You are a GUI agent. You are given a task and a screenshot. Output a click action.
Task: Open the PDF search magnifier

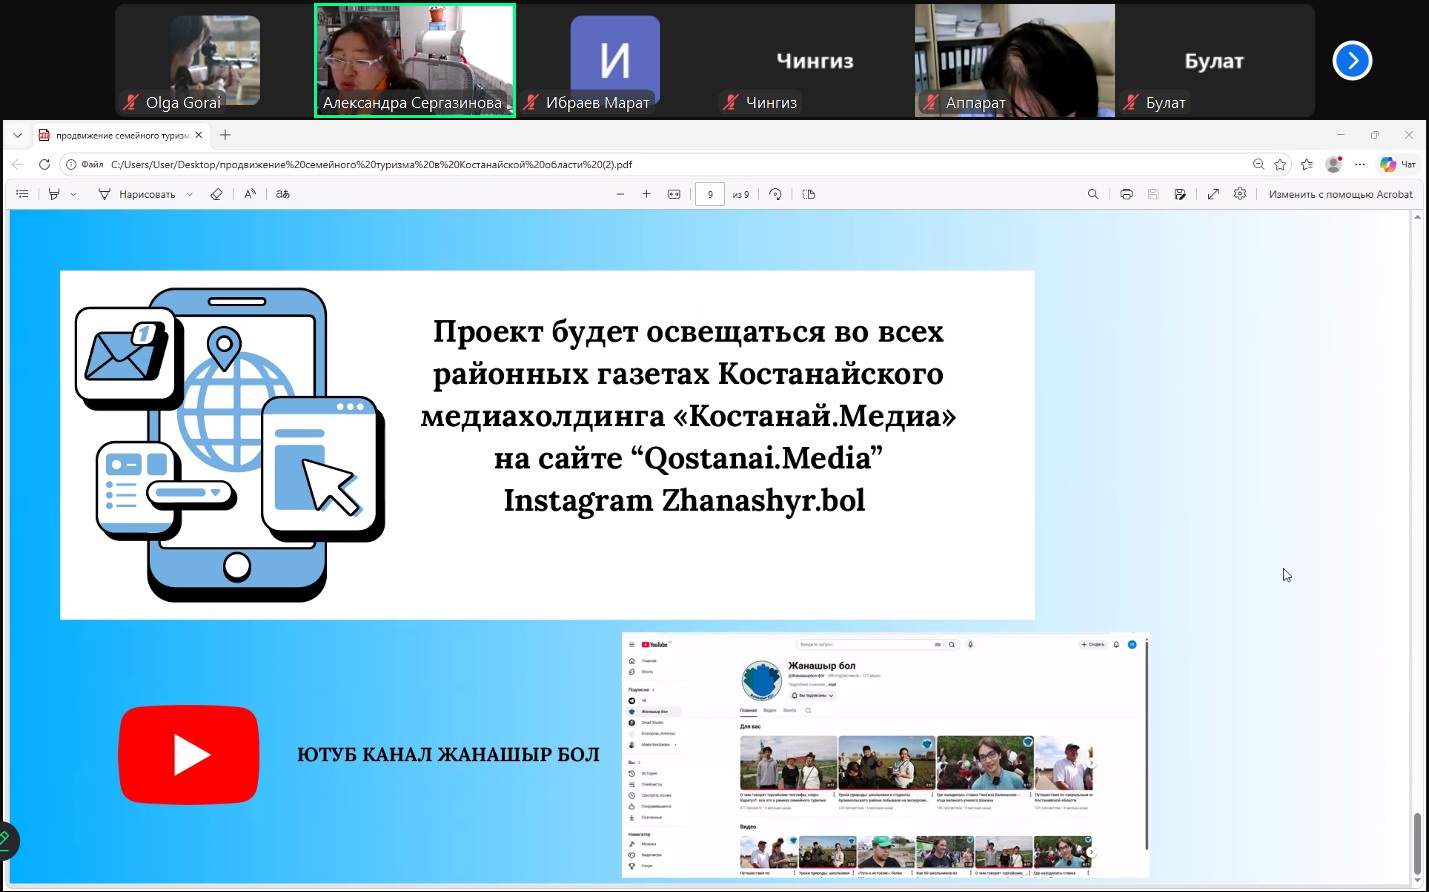click(x=1093, y=194)
